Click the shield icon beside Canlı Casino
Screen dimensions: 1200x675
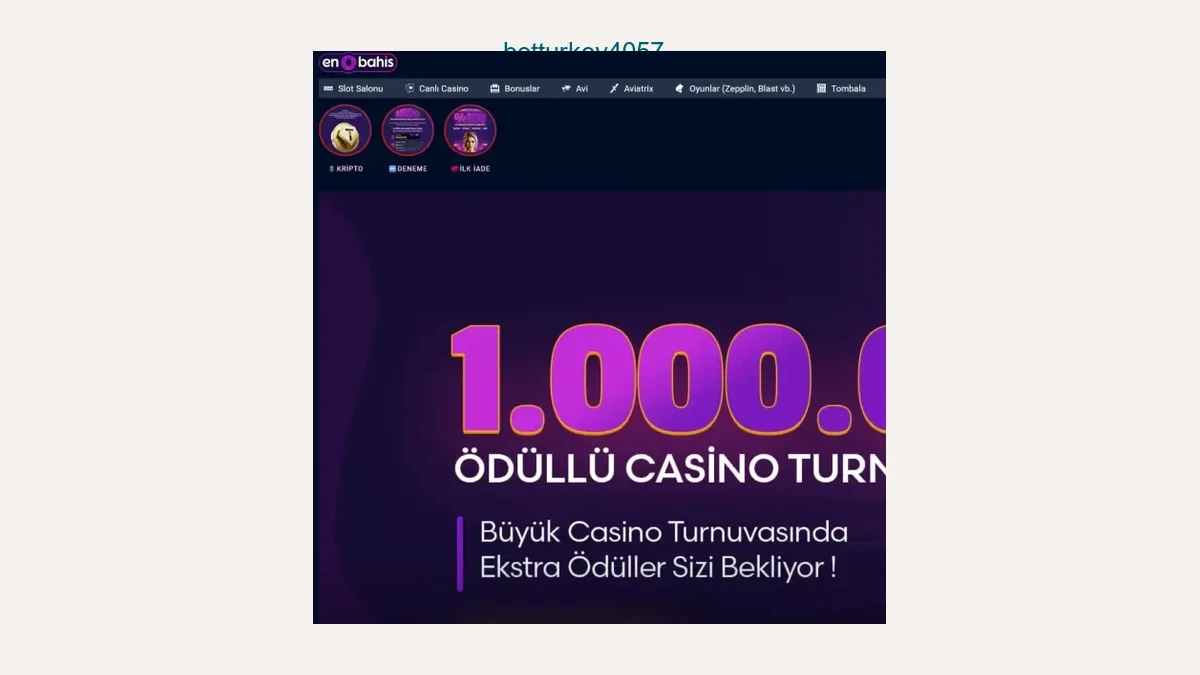coord(409,89)
